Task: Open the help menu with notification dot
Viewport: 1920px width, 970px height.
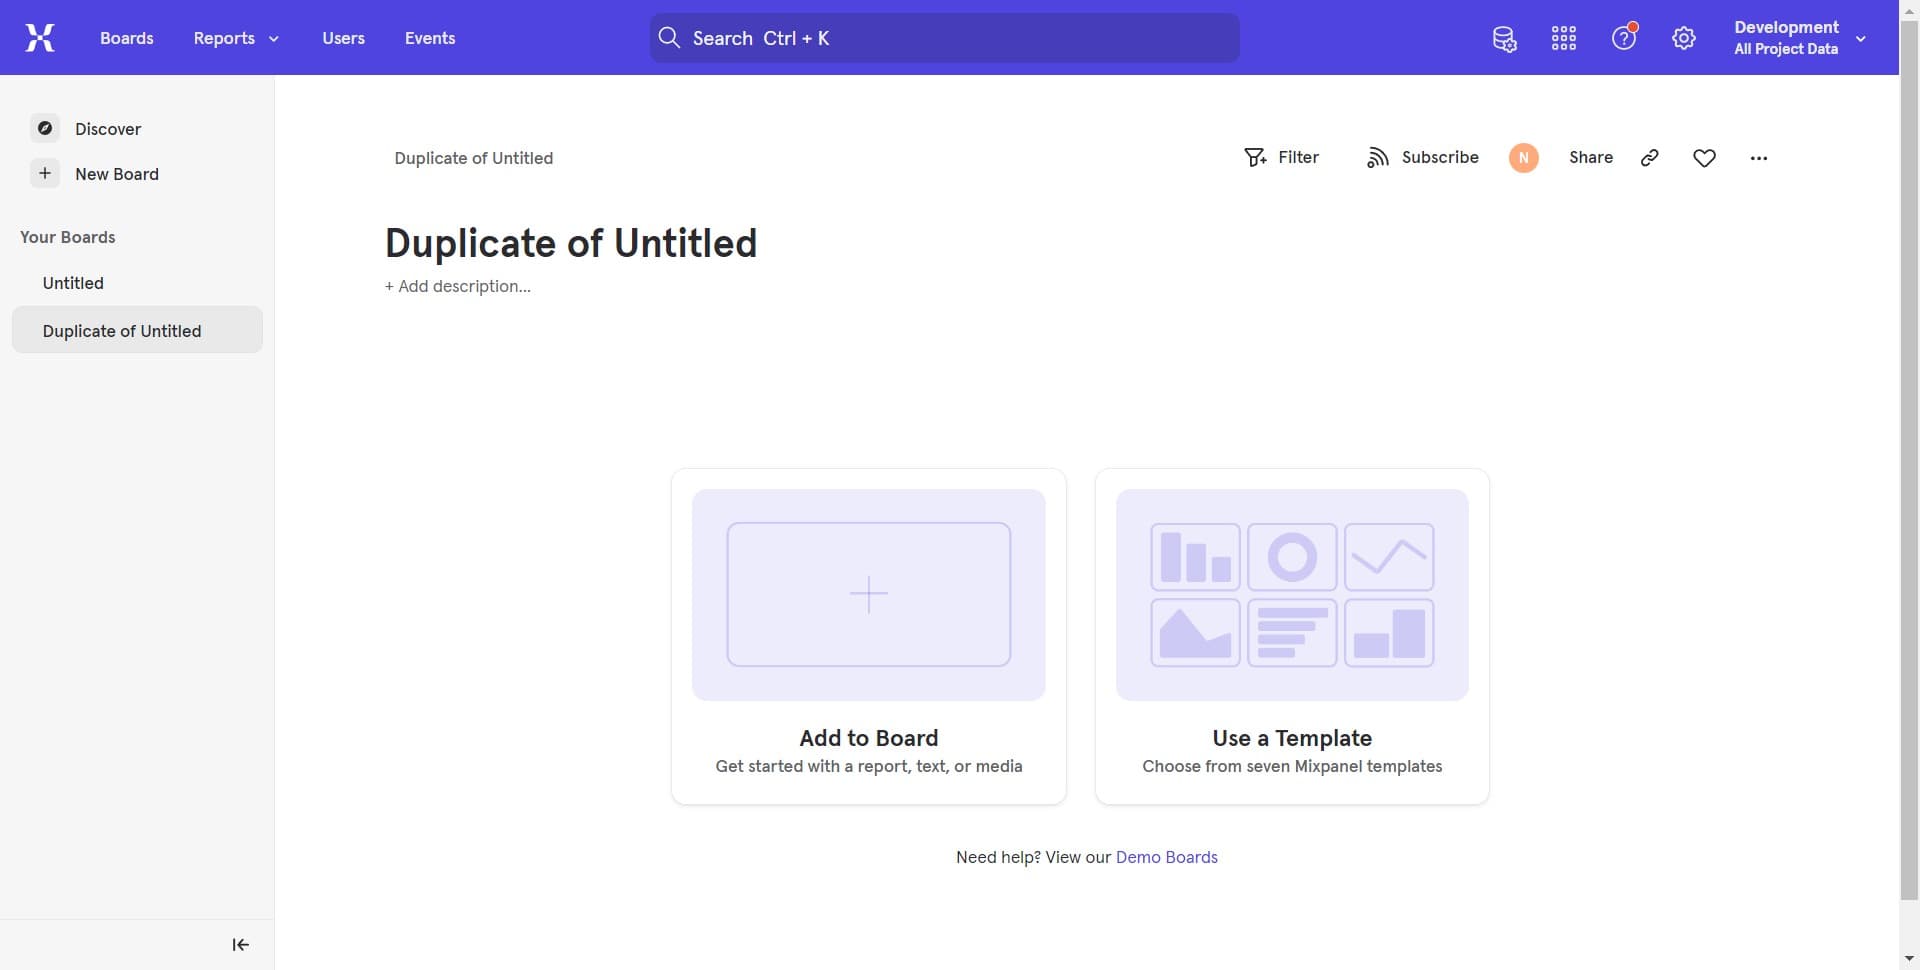Action: (1622, 38)
